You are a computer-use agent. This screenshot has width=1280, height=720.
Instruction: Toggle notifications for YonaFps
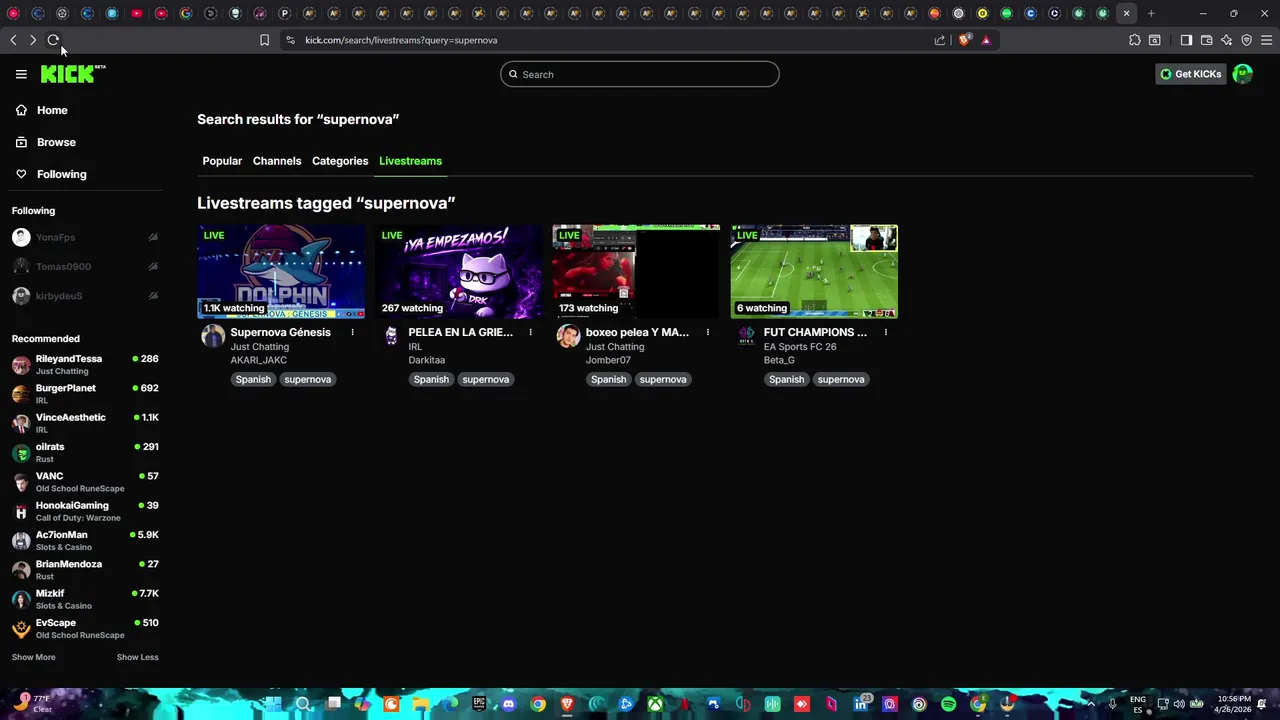[153, 237]
